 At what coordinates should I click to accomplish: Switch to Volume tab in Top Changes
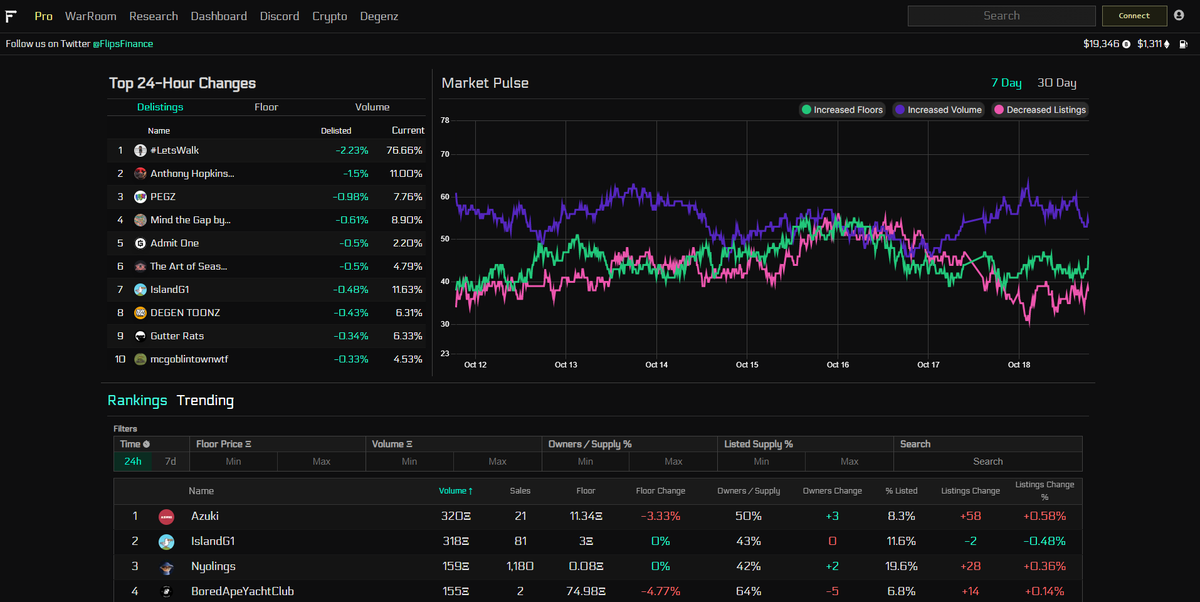point(372,107)
